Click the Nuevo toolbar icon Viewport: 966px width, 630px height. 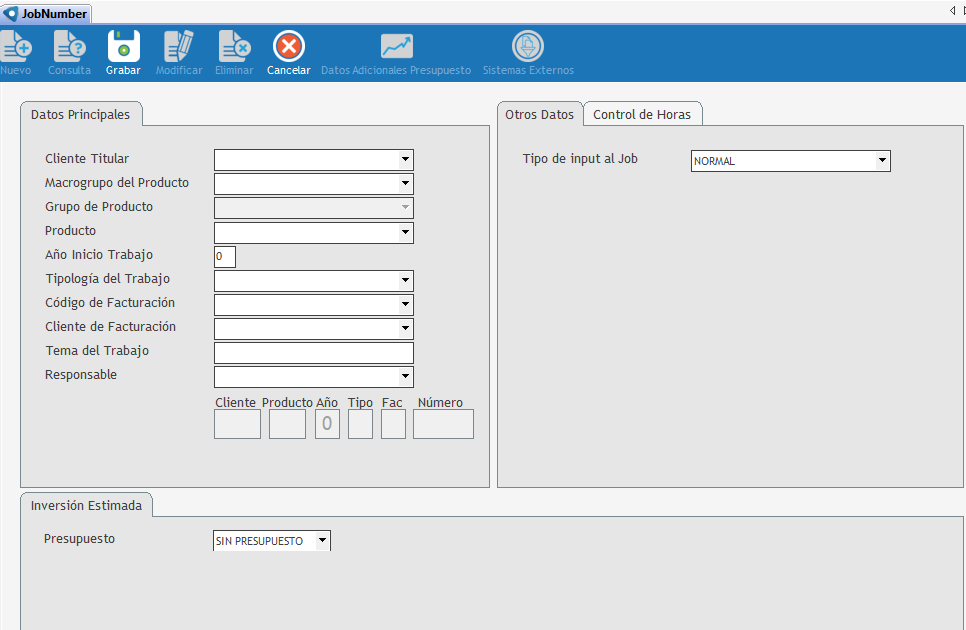click(x=16, y=47)
